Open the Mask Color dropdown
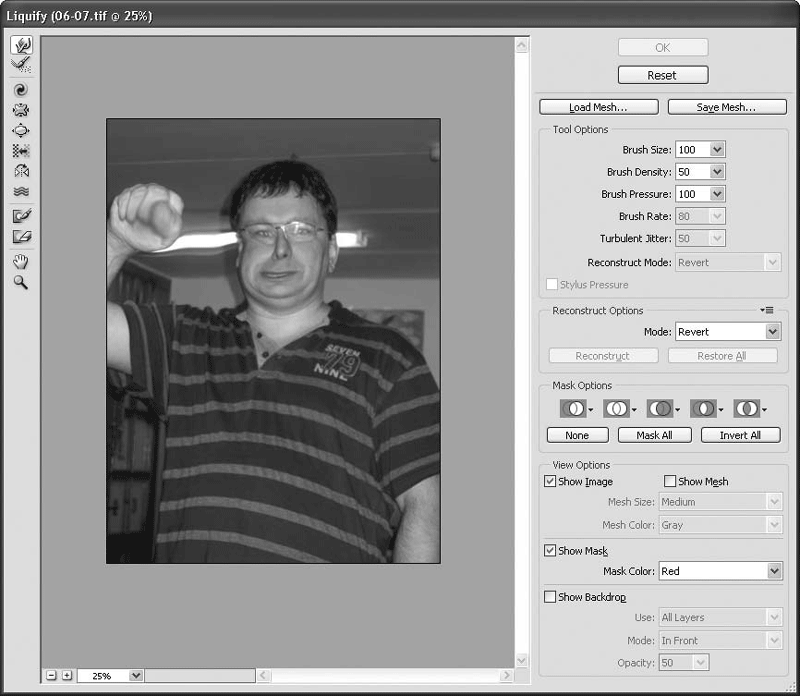The width and height of the screenshot is (800, 696). [773, 571]
